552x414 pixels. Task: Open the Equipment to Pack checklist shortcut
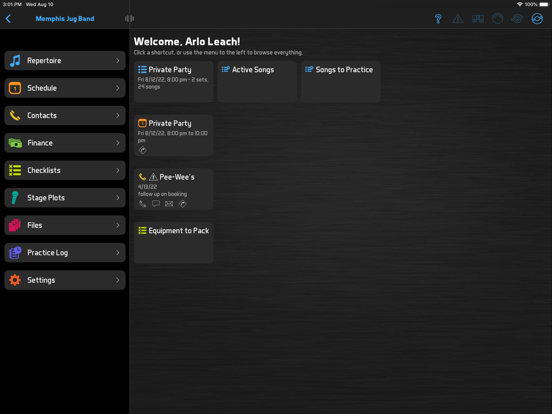click(174, 243)
